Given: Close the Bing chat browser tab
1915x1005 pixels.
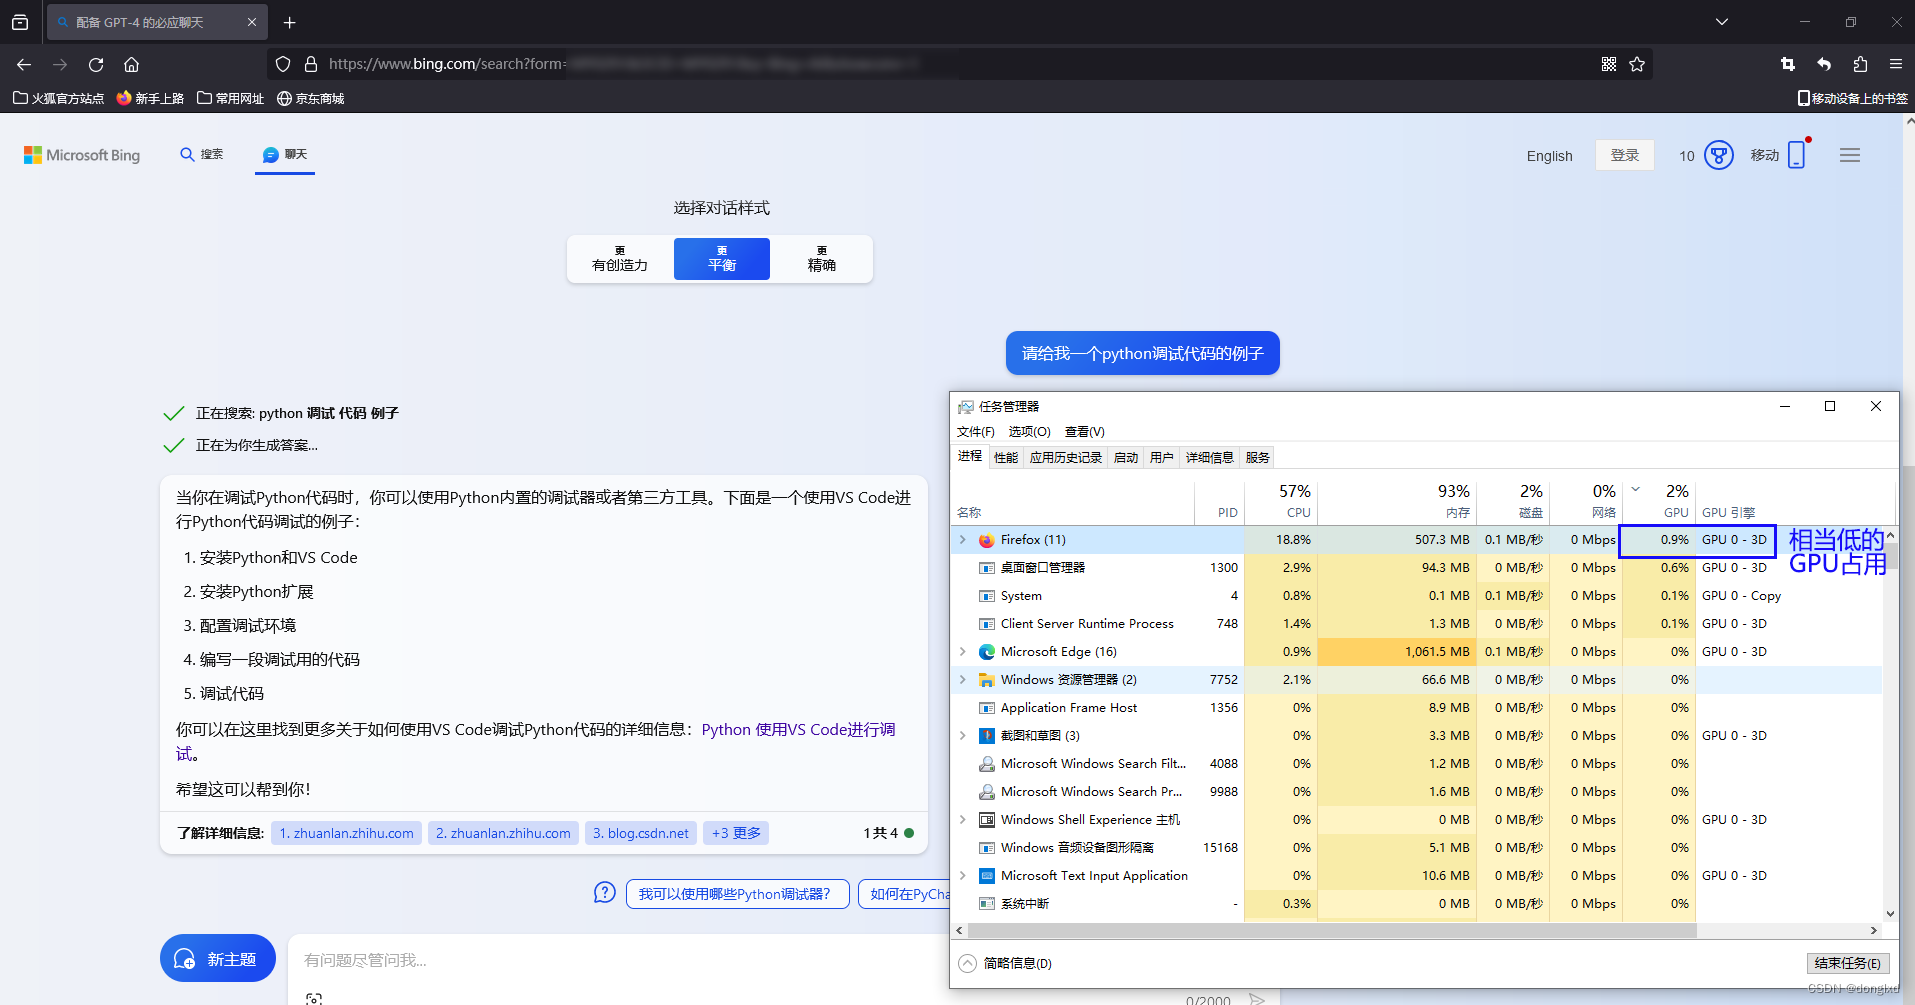Looking at the screenshot, I should click(251, 22).
